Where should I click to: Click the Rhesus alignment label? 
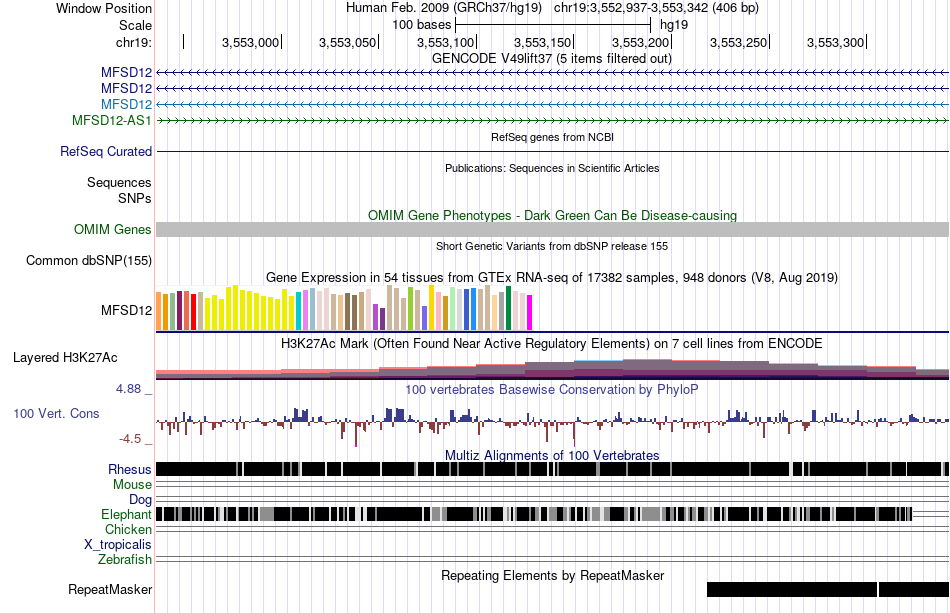coord(130,469)
